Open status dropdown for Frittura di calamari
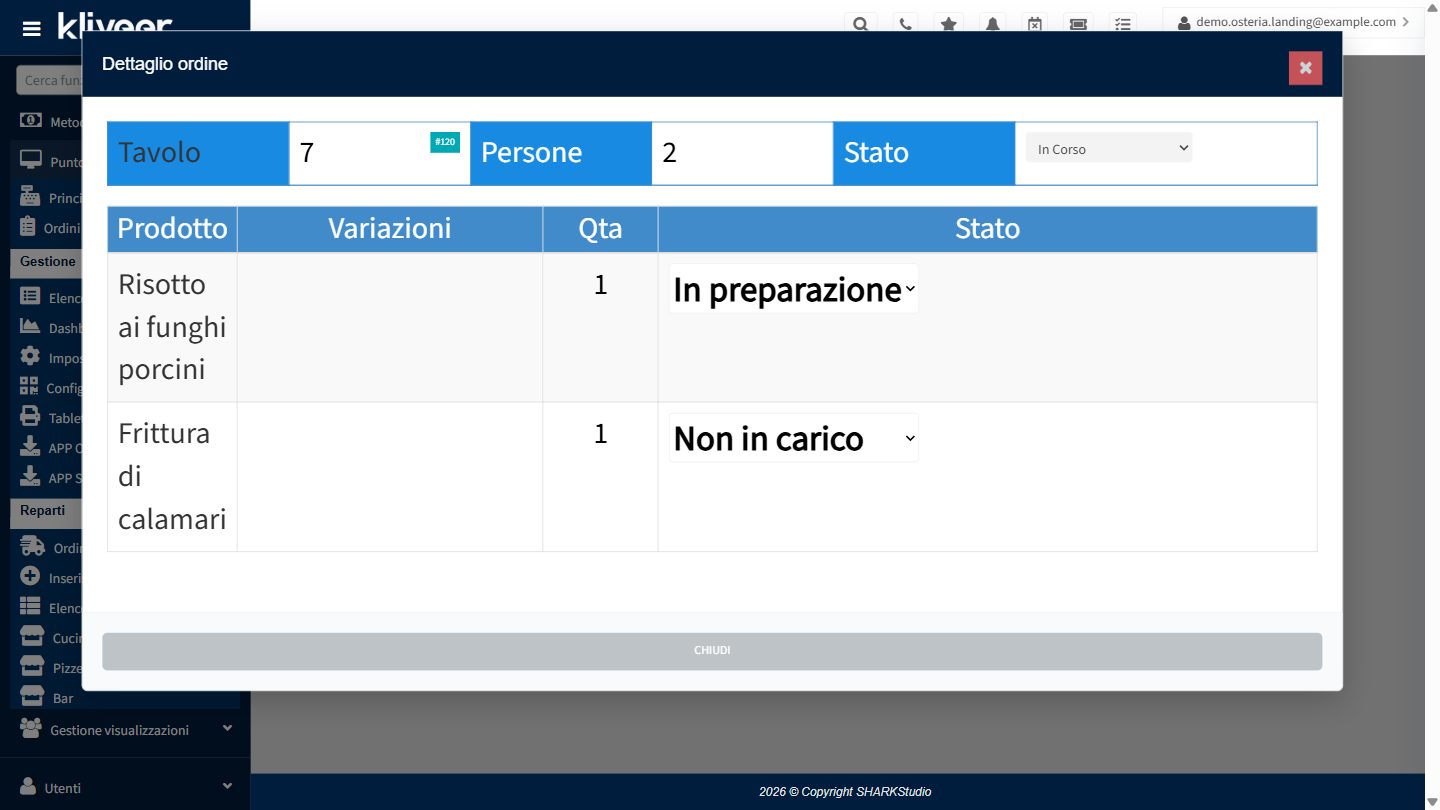 point(793,438)
